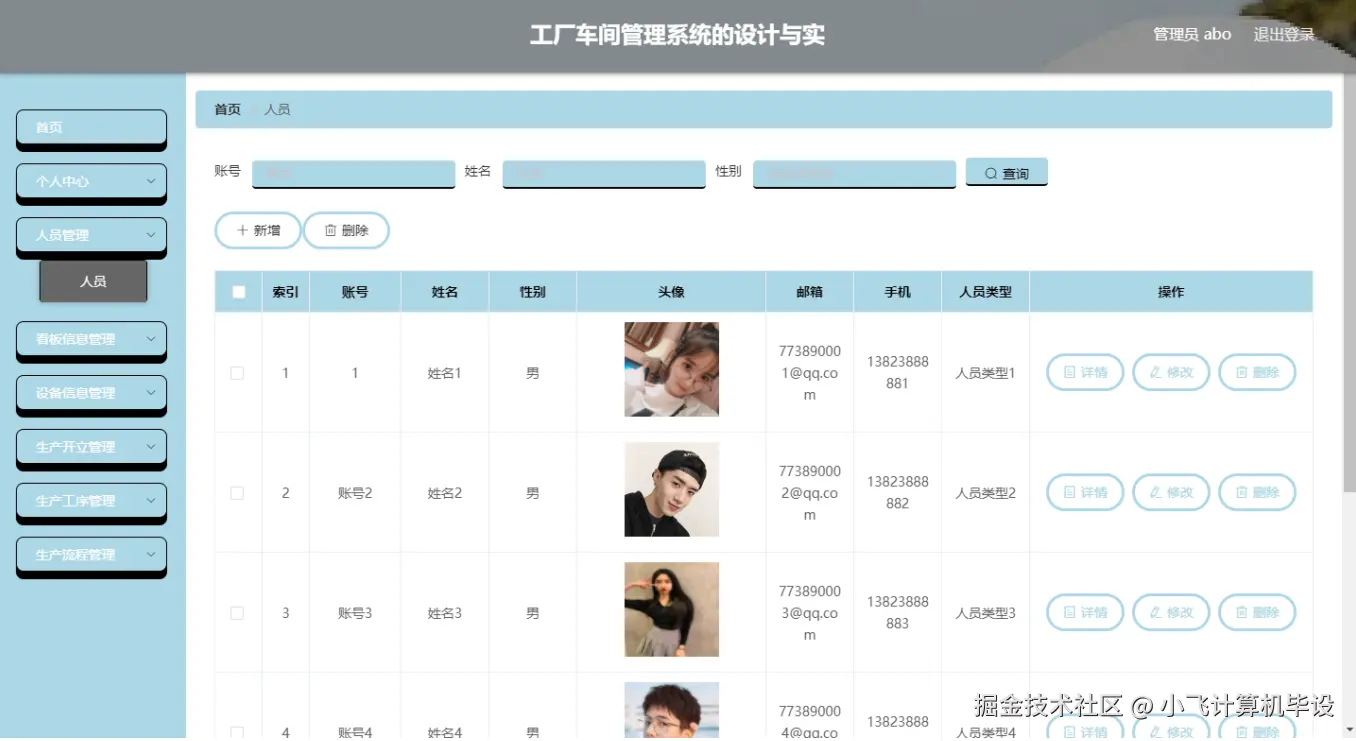Image resolution: width=1356 pixels, height=741 pixels.
Task: Click 详情 button for row 账号4
Action: [1085, 728]
